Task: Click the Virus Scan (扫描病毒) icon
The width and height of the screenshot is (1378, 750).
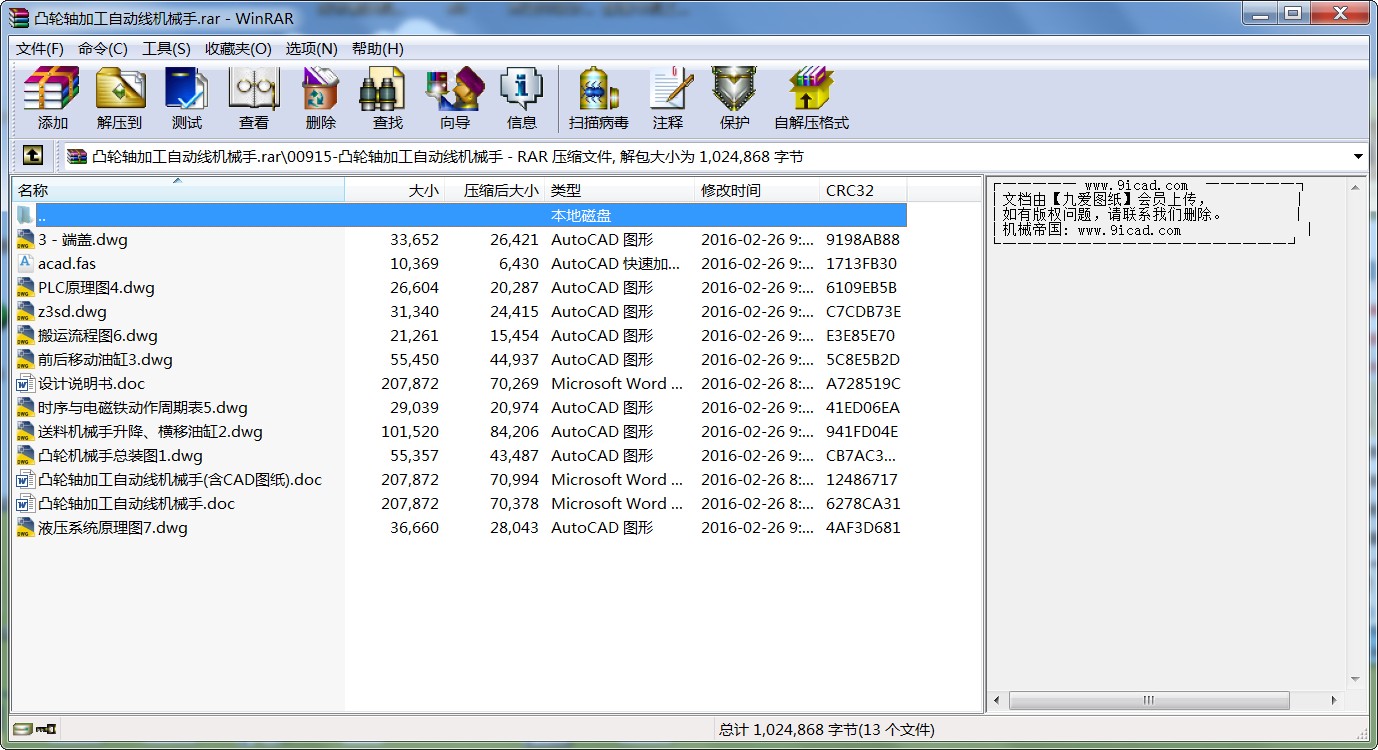Action: click(598, 98)
